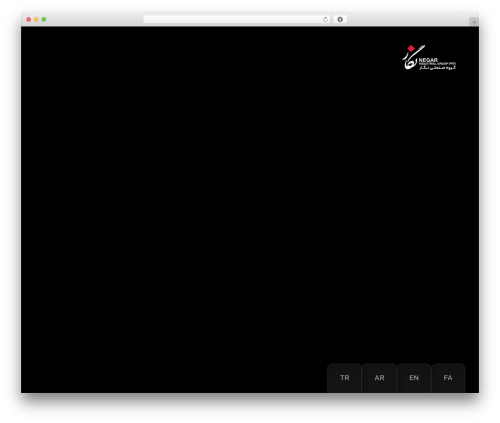The image size is (500, 423).
Task: Open a new tab with plus button
Action: point(474,22)
